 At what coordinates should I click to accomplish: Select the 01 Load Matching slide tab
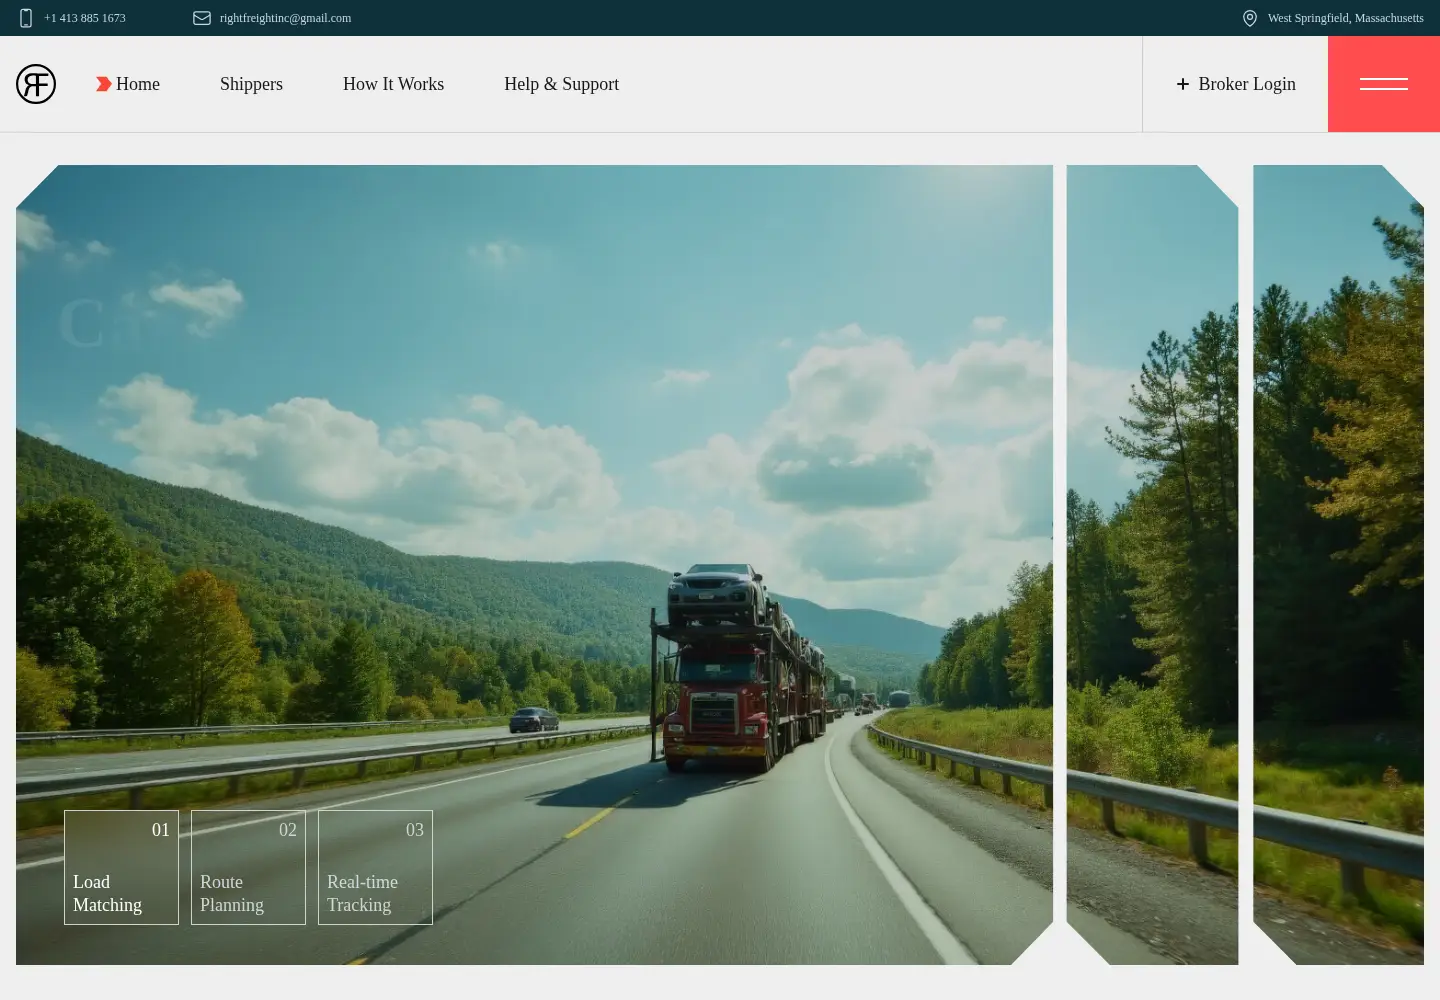click(x=121, y=867)
